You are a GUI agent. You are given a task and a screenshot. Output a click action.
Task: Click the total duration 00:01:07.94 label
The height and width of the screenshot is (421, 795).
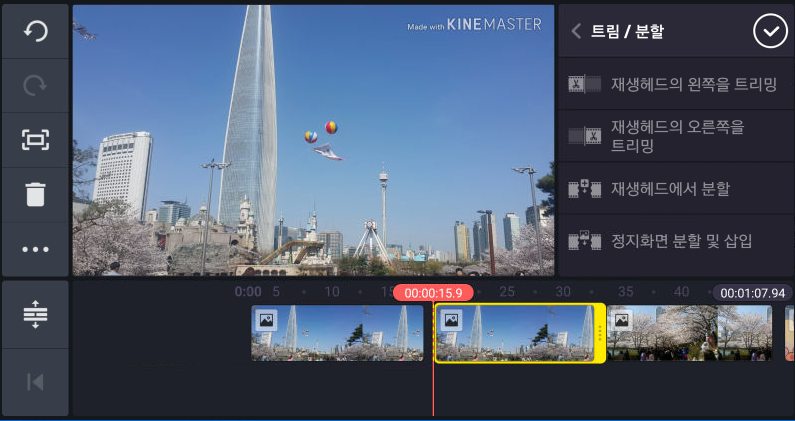752,293
